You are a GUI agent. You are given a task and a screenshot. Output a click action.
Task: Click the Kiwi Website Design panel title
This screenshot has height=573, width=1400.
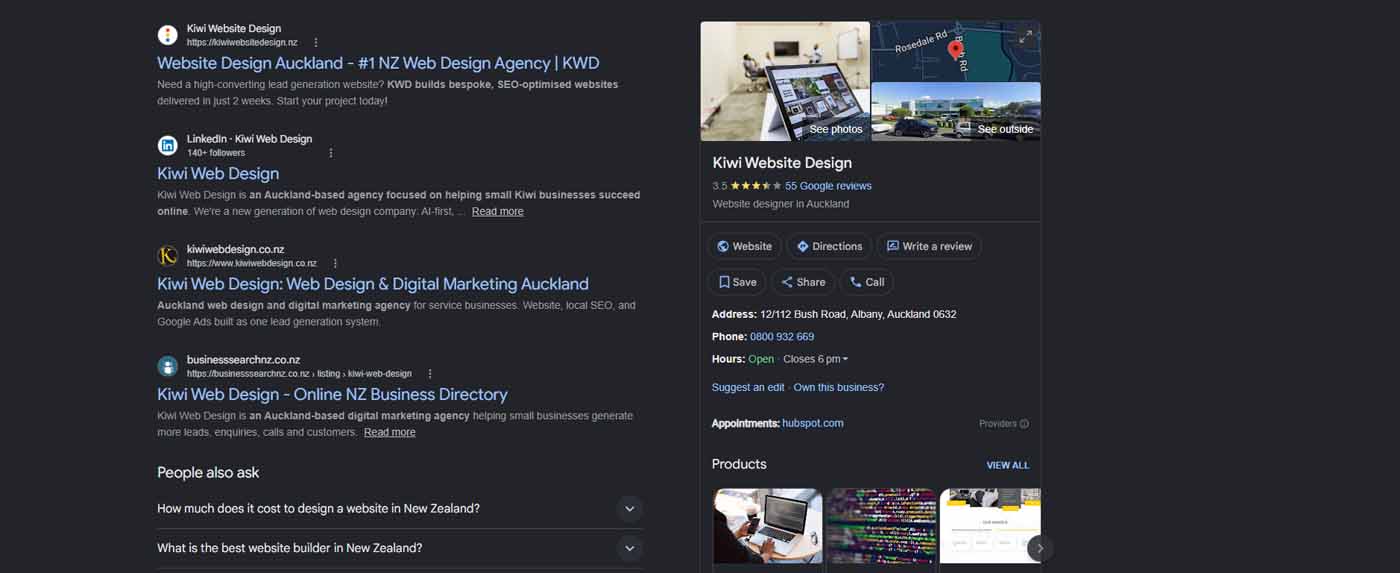tap(782, 163)
